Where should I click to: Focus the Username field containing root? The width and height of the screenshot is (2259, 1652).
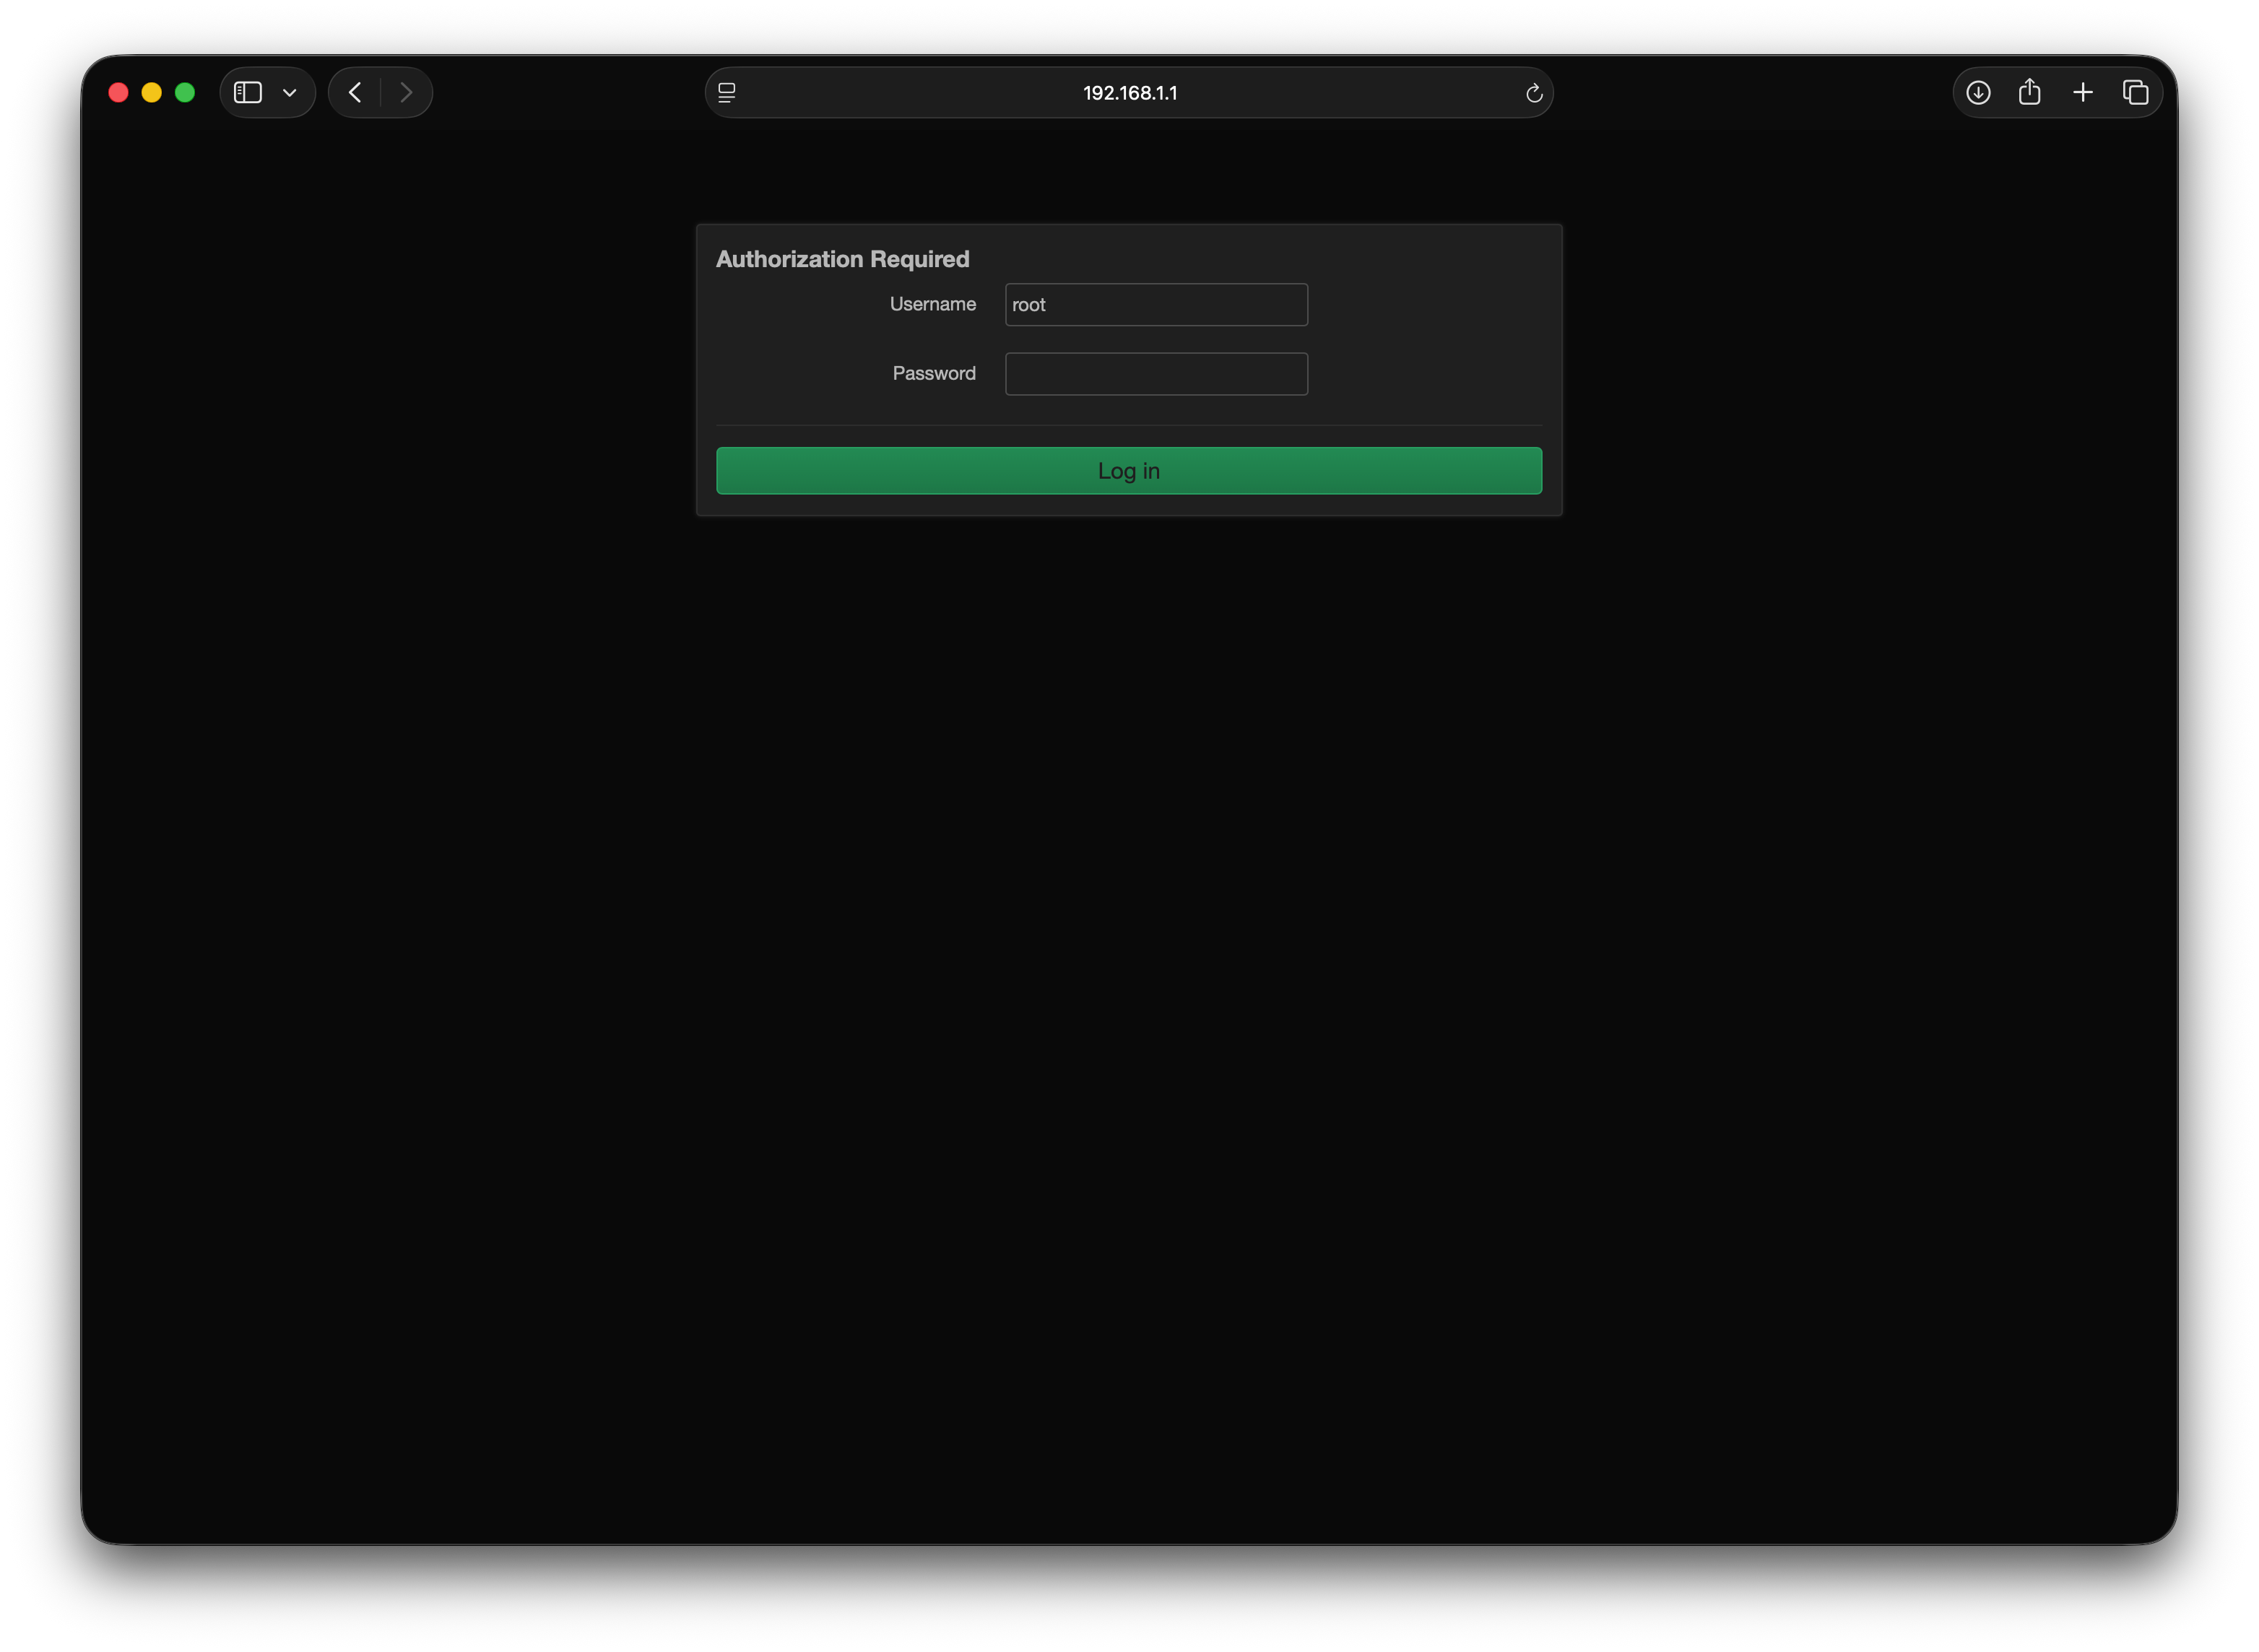[1156, 305]
